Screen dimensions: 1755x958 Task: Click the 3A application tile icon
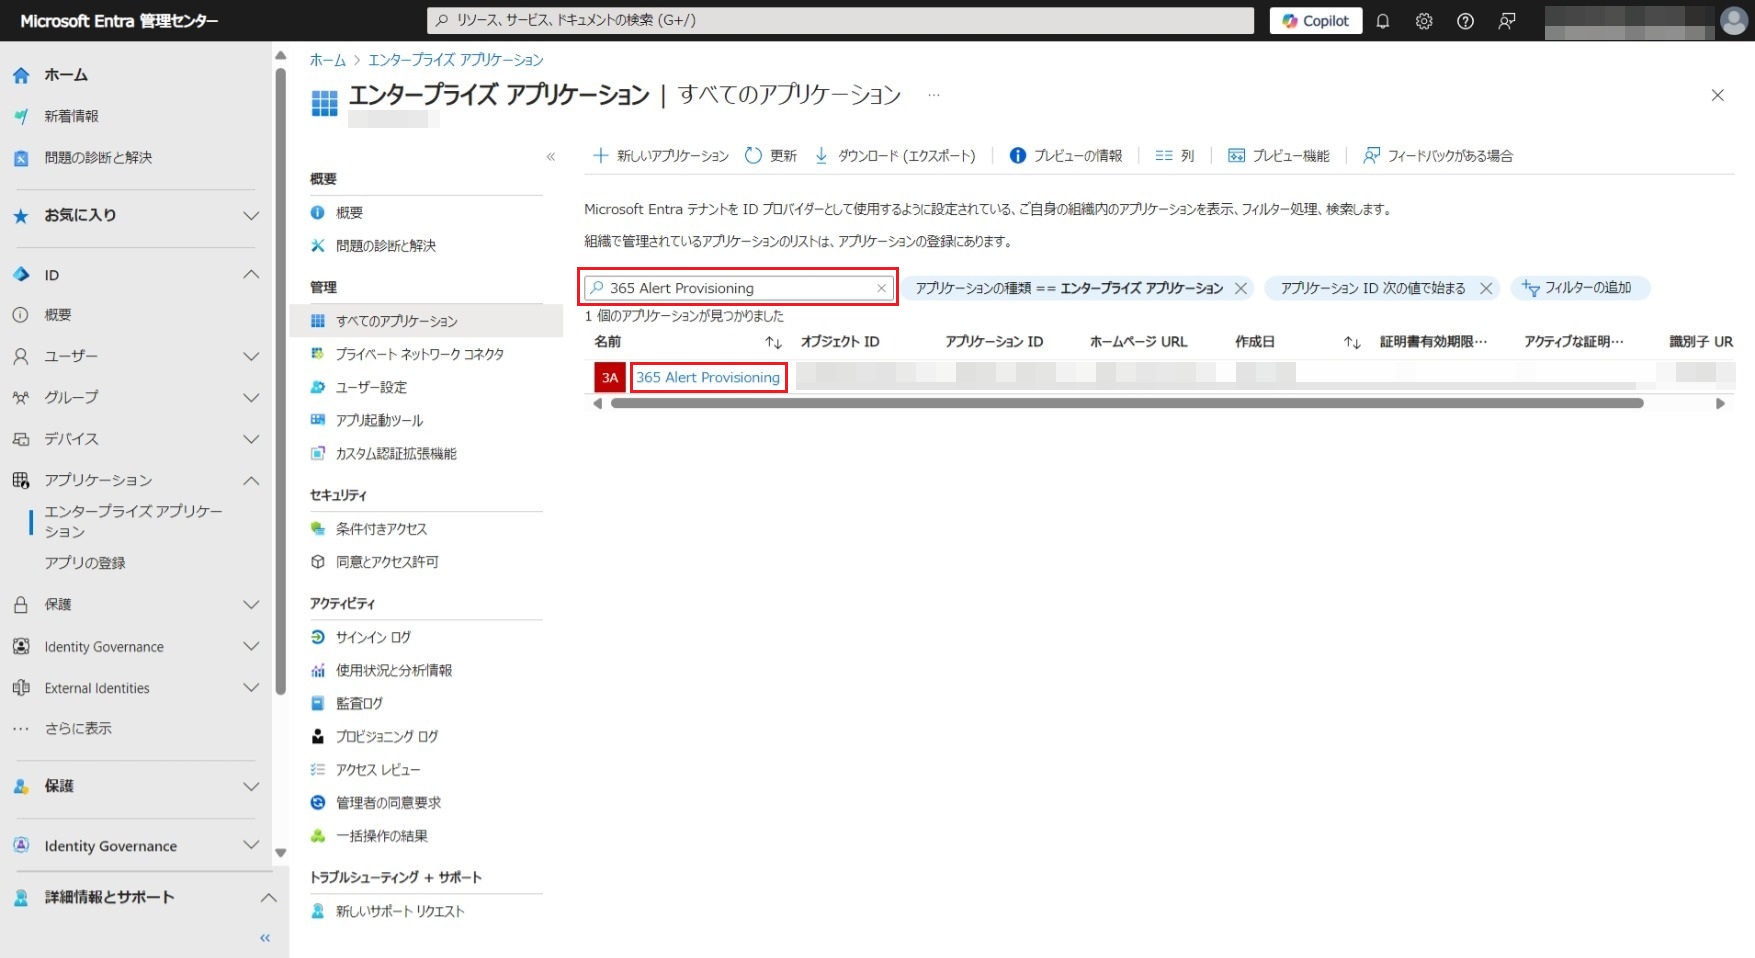(609, 377)
